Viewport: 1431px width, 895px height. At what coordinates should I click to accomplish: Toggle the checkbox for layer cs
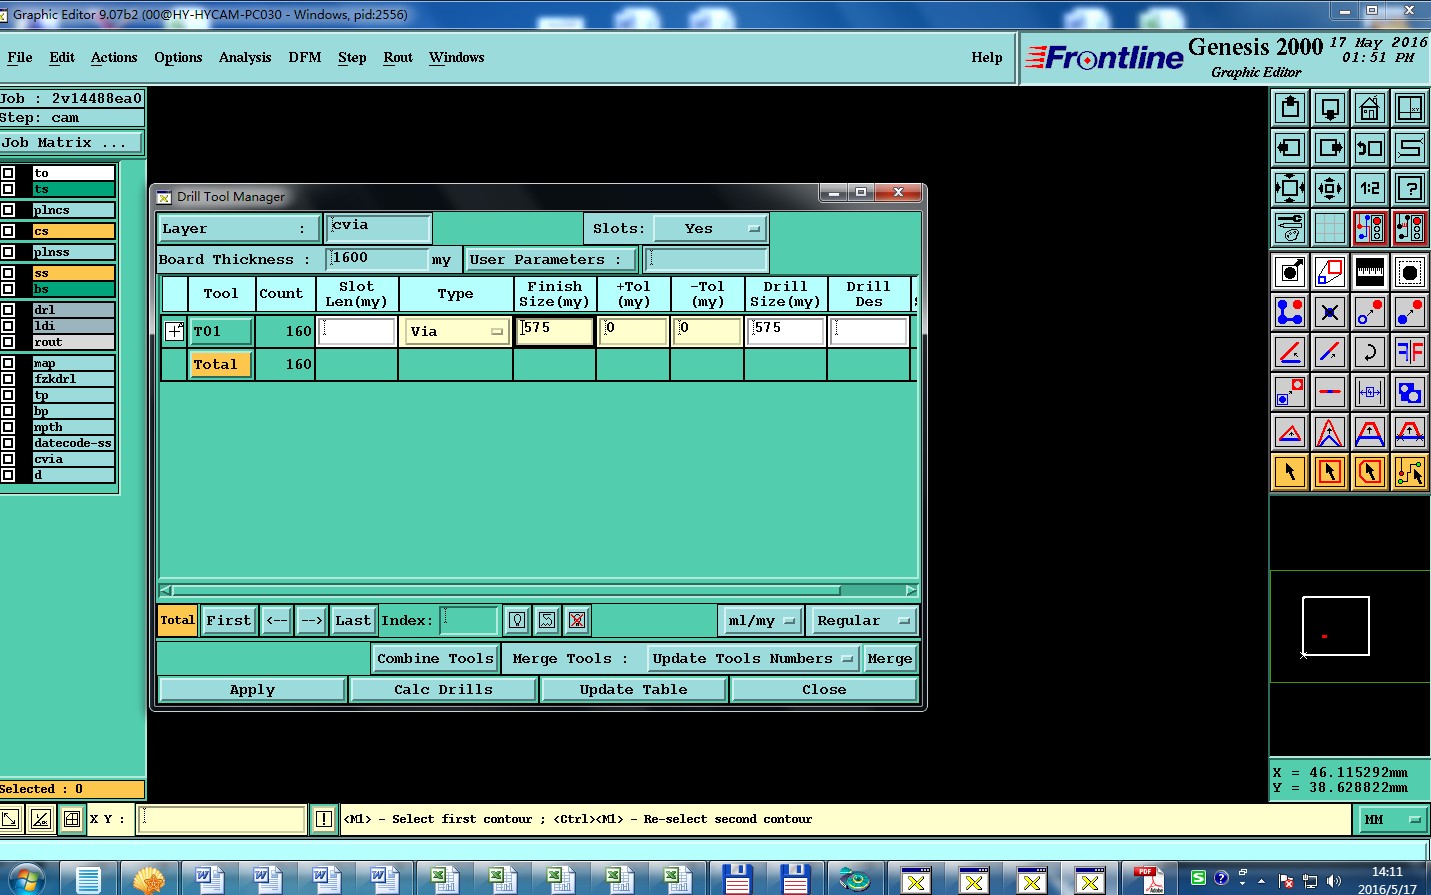(x=8, y=231)
